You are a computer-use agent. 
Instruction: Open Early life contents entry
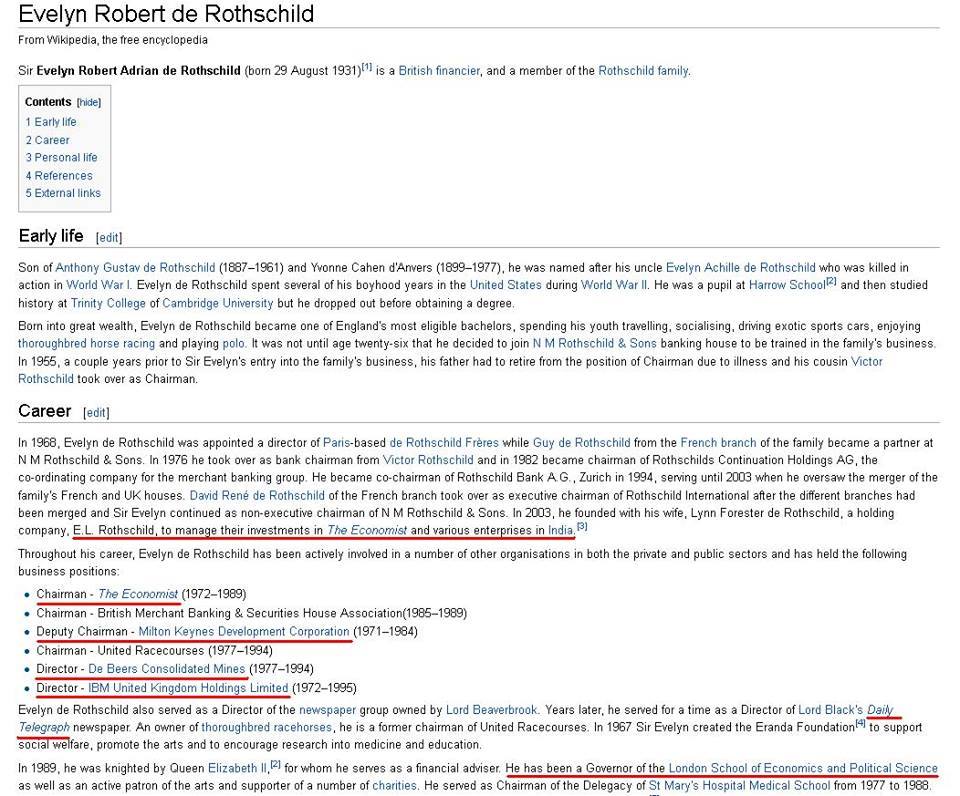(51, 122)
